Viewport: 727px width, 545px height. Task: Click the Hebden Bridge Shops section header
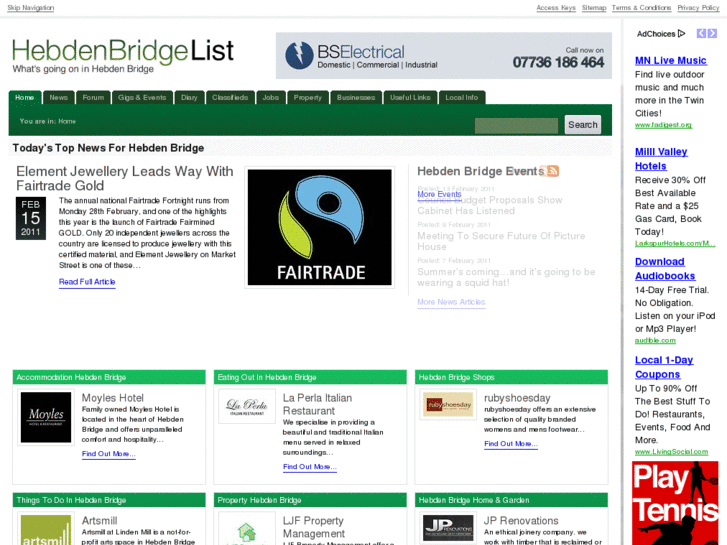511,377
